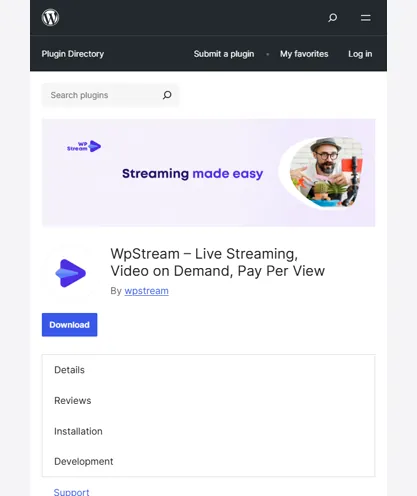
Task: Open the wpstream author link
Action: point(146,291)
